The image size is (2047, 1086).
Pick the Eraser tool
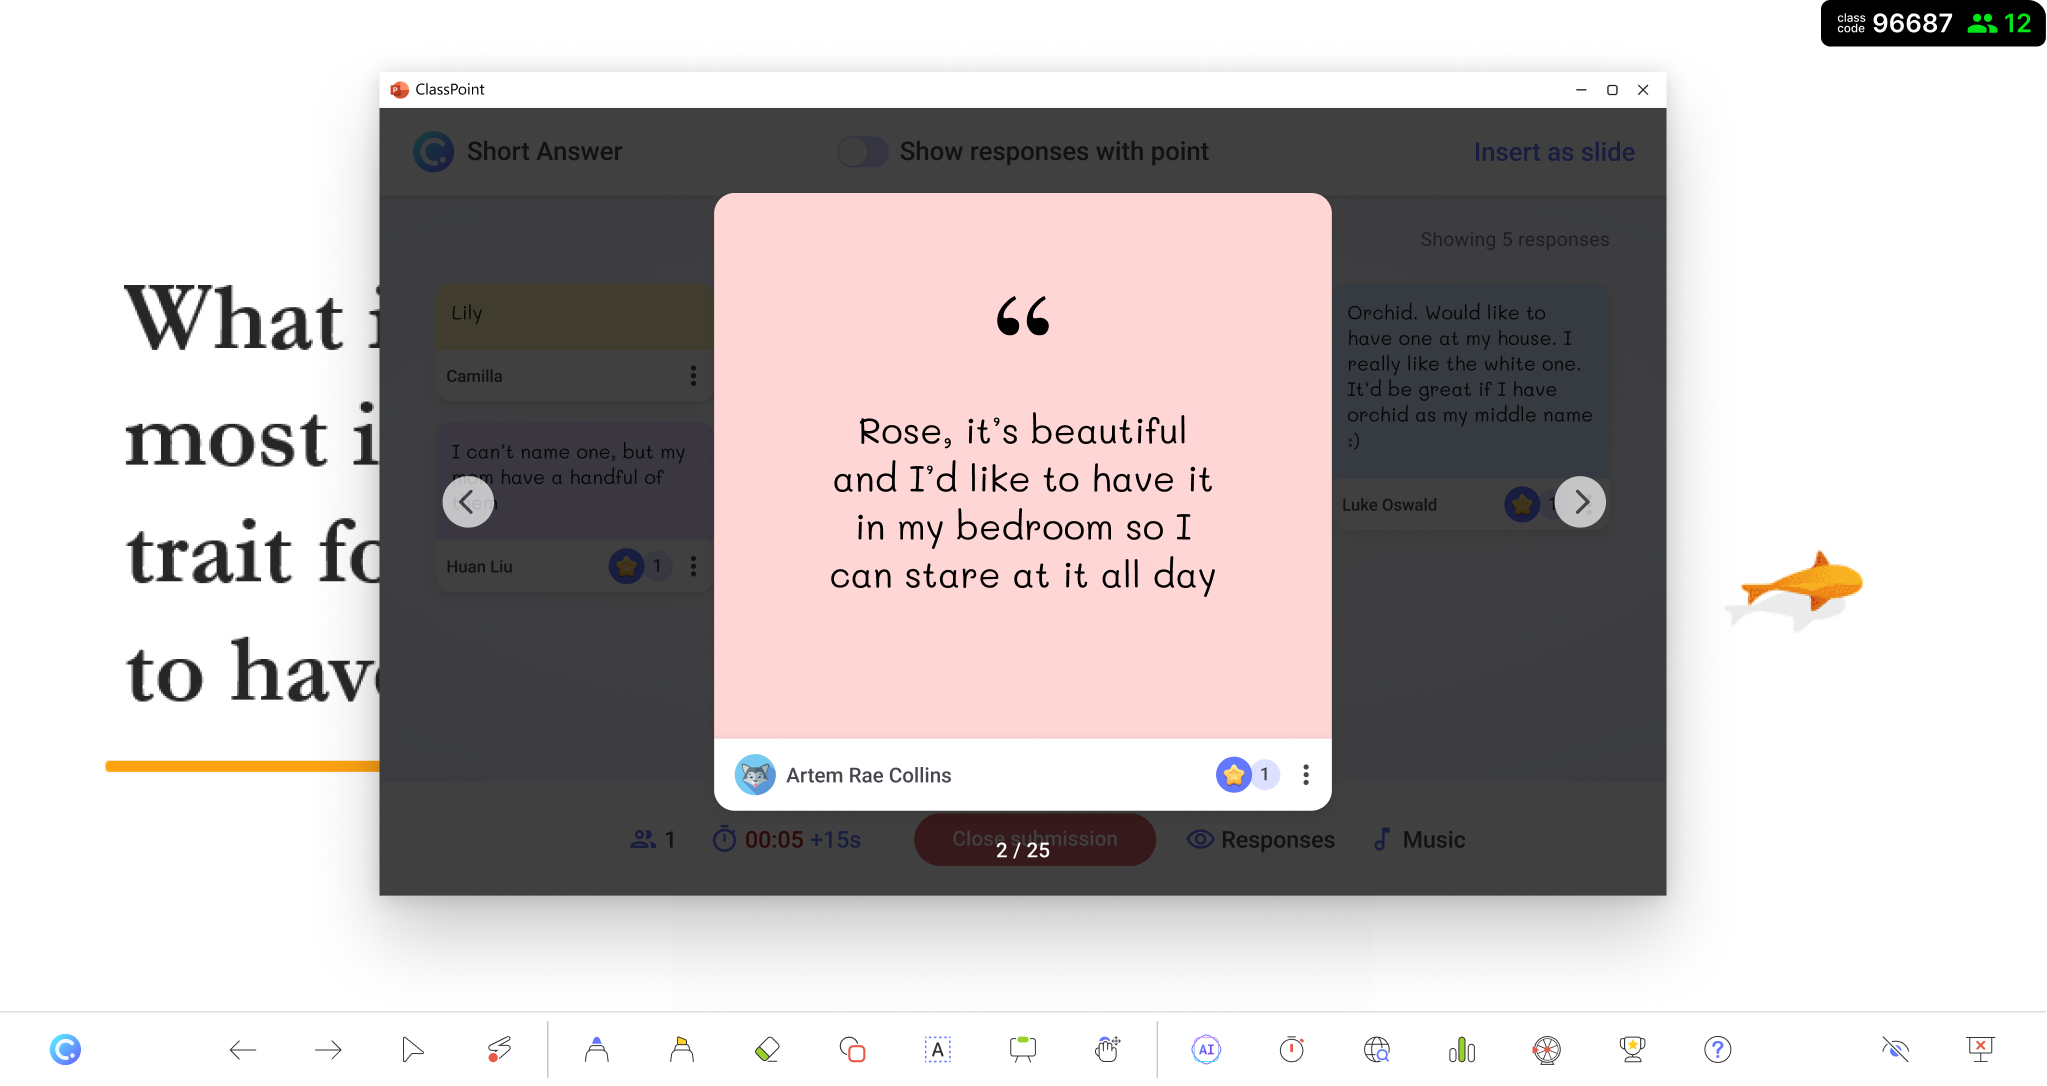[766, 1049]
